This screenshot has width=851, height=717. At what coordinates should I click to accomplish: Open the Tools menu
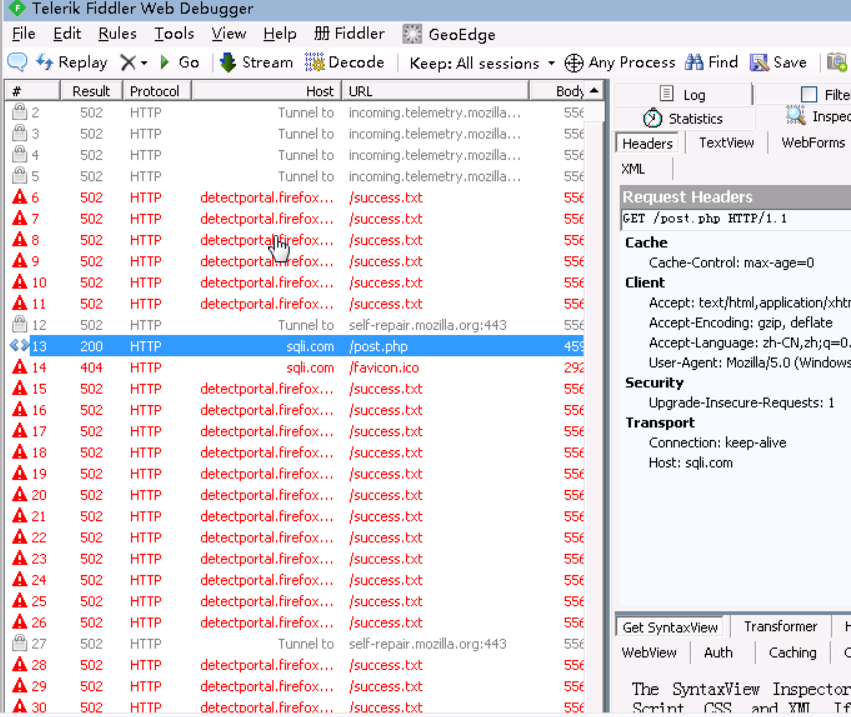coord(174,34)
